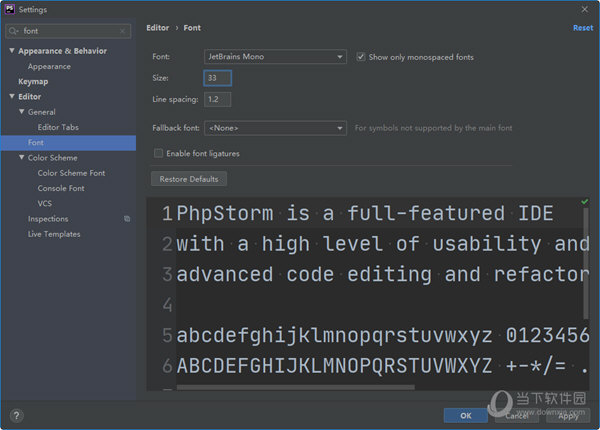Select Editor Tabs in the settings tree
Screen dimensions: 600x430
click(x=58, y=127)
